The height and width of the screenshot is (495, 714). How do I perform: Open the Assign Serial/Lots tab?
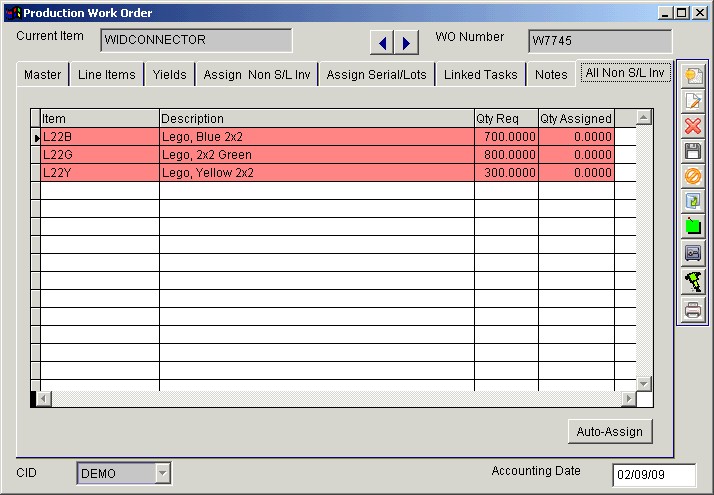point(376,75)
